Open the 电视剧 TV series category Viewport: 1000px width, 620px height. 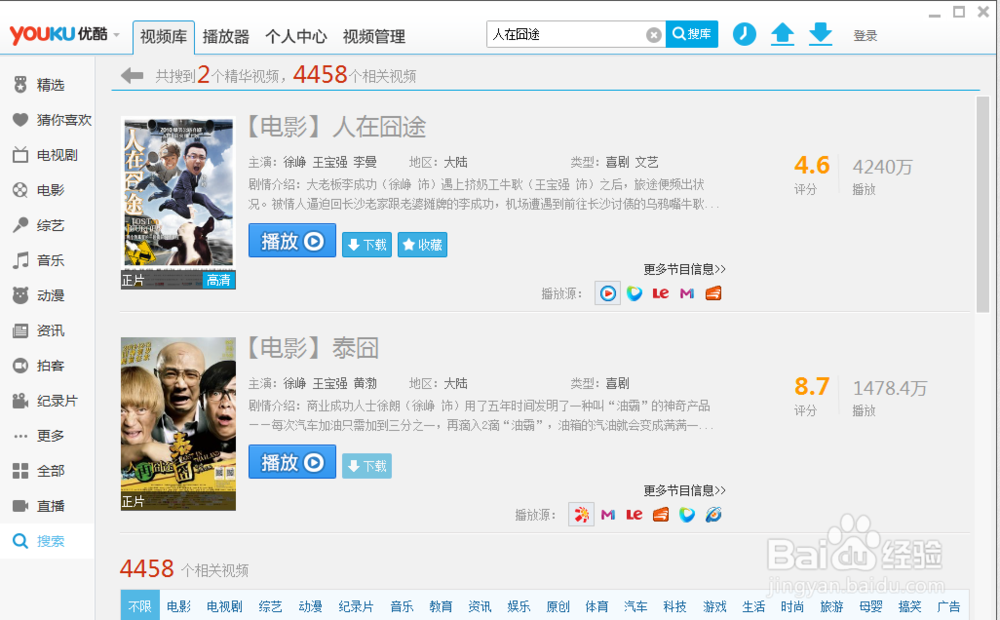(x=47, y=155)
